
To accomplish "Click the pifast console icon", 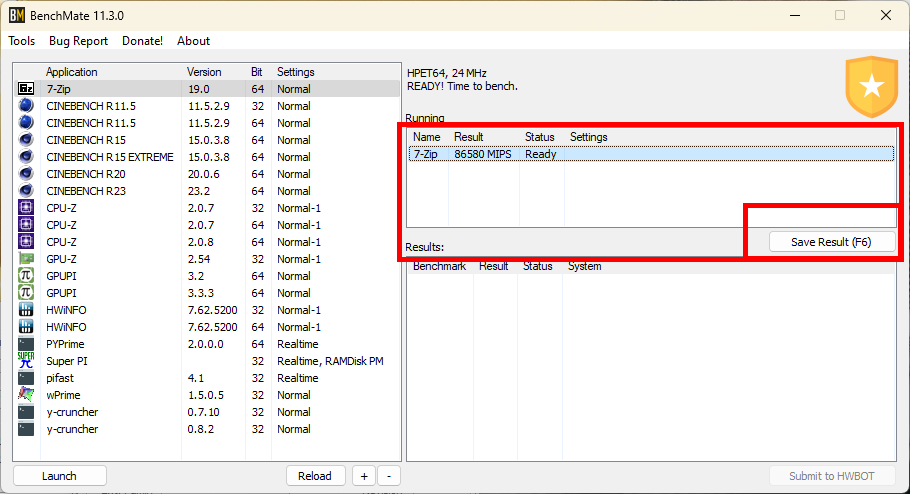I will 26,378.
